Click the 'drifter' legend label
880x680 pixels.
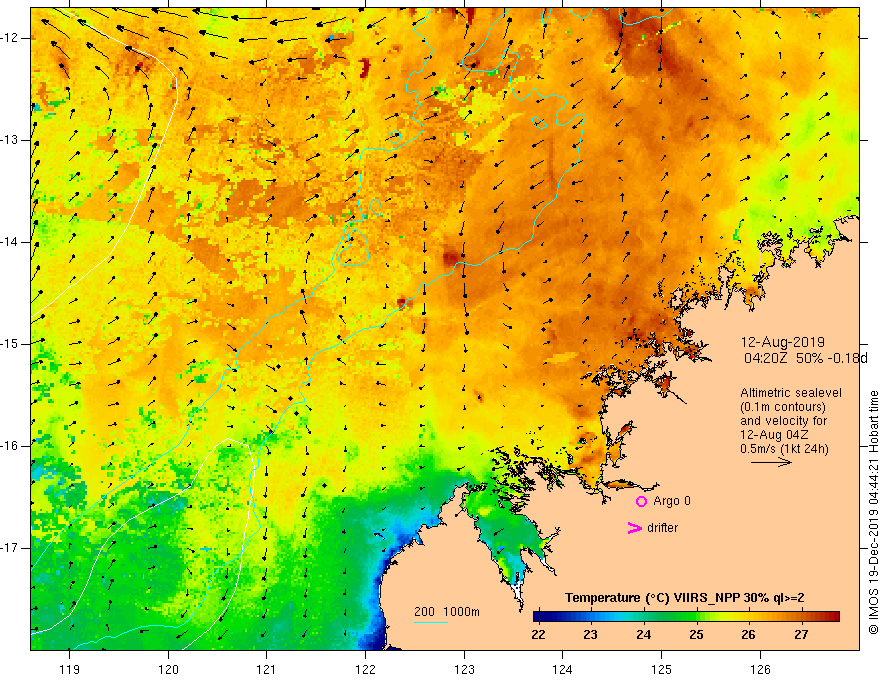(662, 528)
